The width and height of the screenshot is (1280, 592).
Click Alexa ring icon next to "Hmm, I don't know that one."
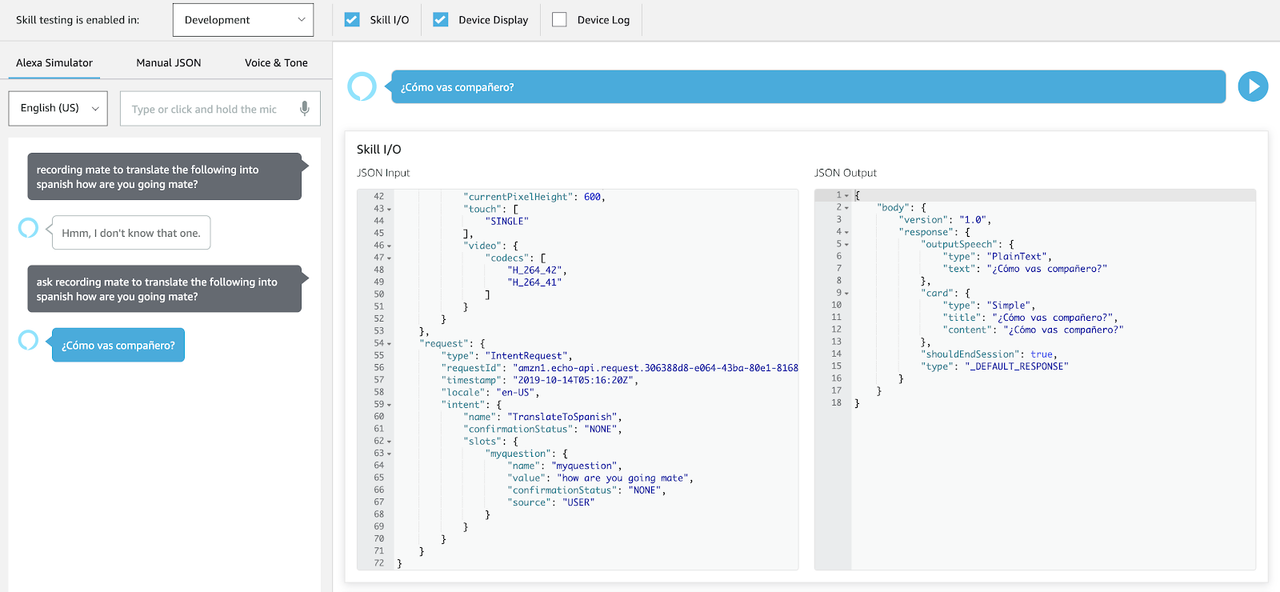click(28, 229)
